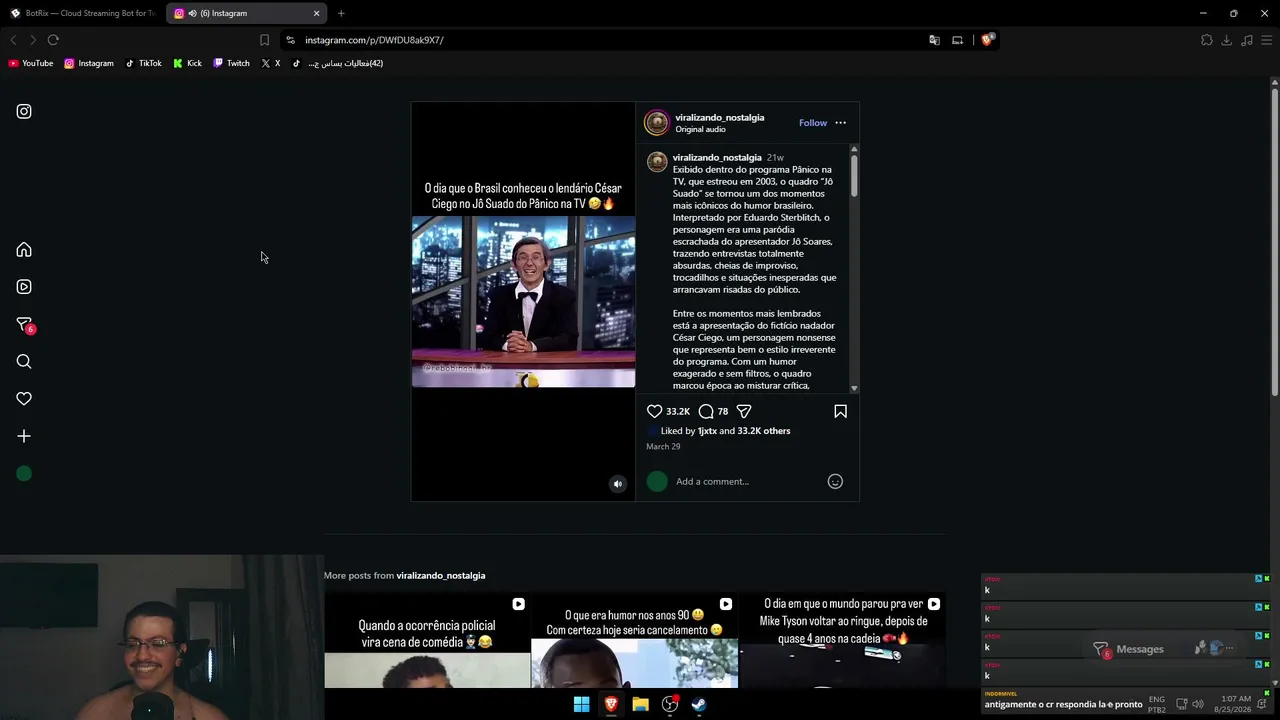Open File Explorer from the taskbar
Image resolution: width=1280 pixels, height=720 pixels.
pyautogui.click(x=640, y=704)
